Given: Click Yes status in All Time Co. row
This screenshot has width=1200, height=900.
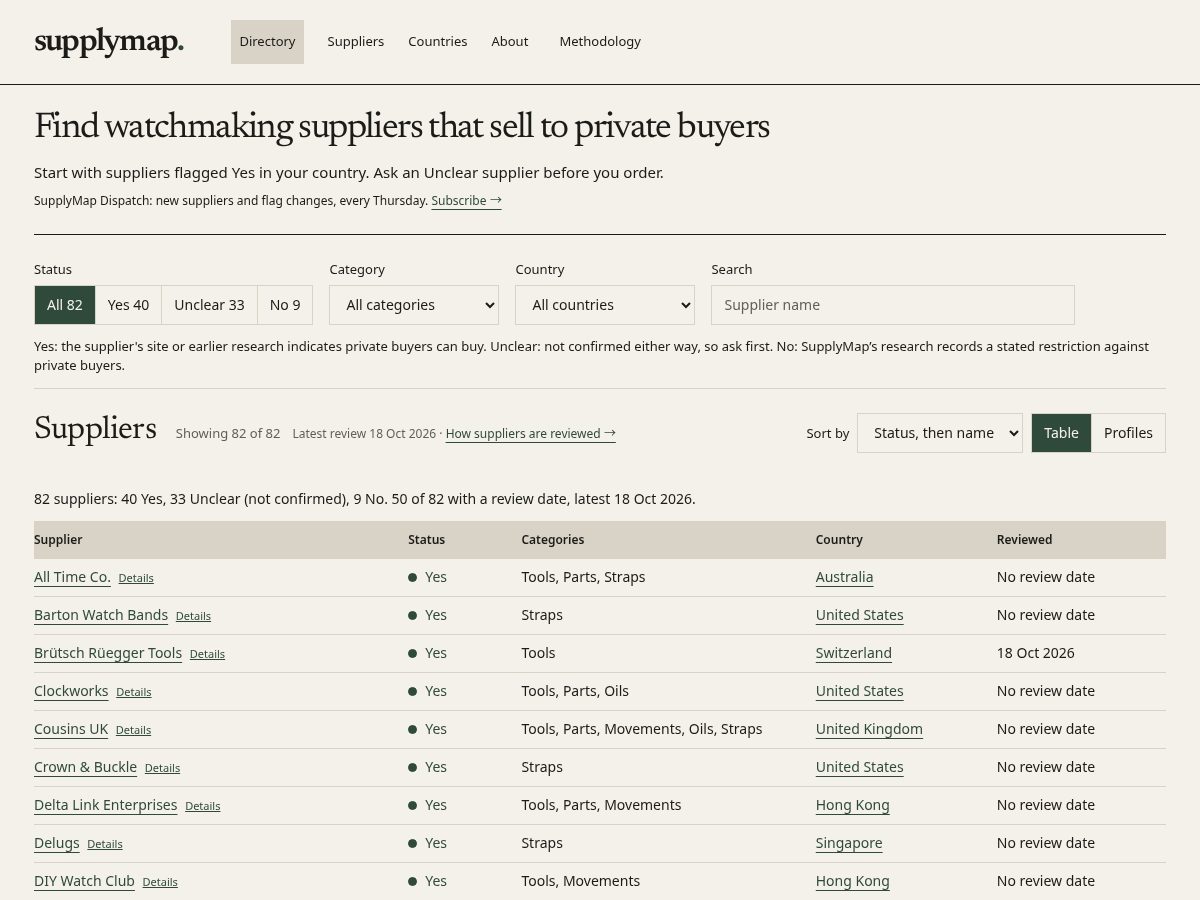Looking at the screenshot, I should pyautogui.click(x=428, y=577).
